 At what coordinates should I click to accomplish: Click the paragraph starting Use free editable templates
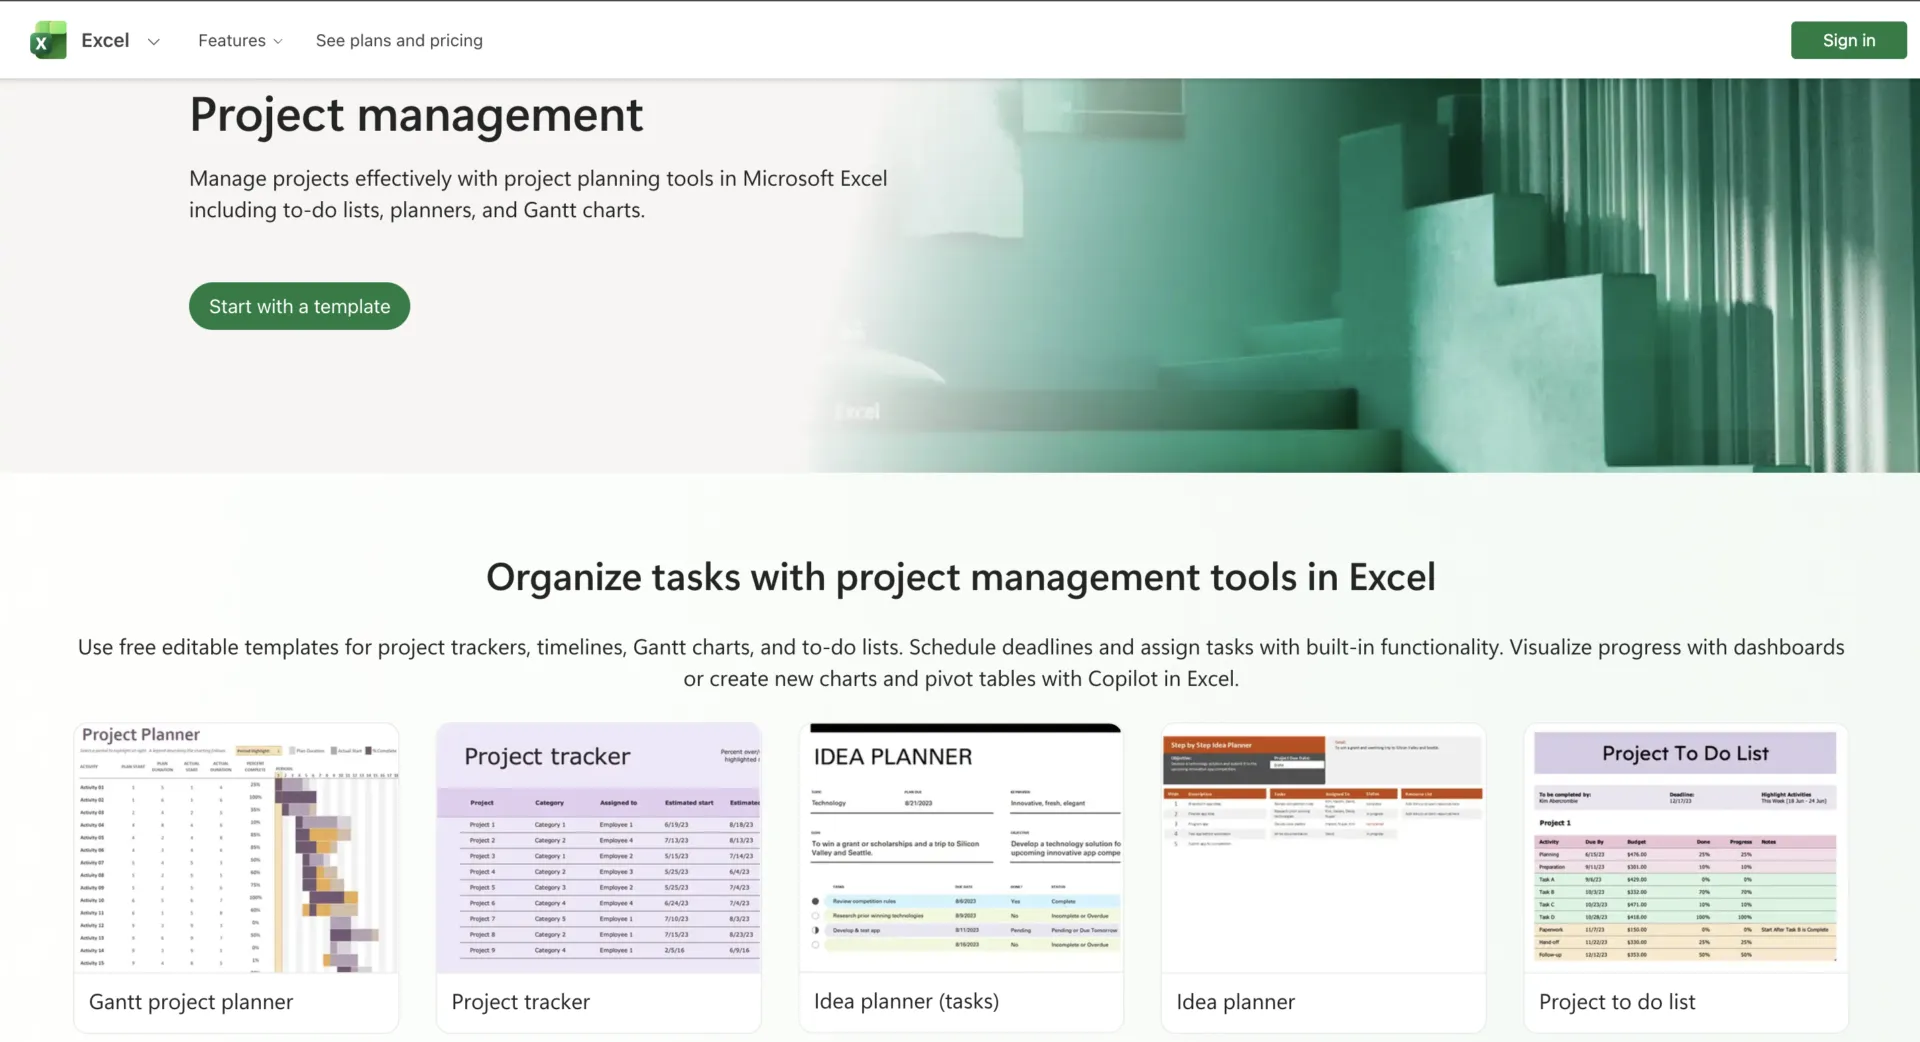coord(960,662)
